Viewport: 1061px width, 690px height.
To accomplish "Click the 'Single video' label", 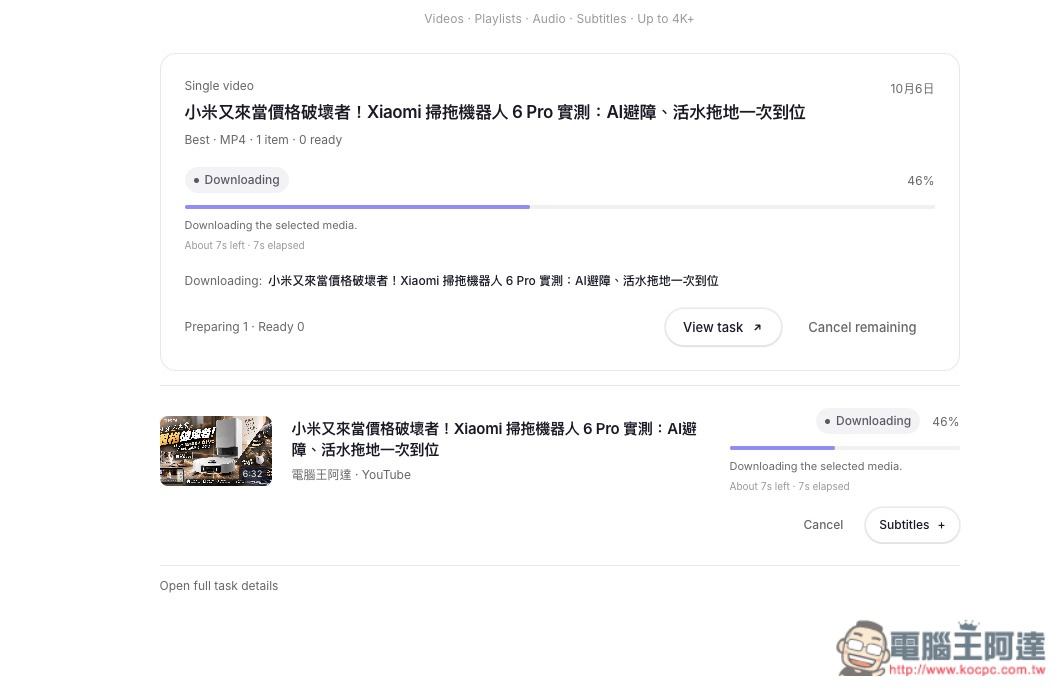I will click(219, 86).
